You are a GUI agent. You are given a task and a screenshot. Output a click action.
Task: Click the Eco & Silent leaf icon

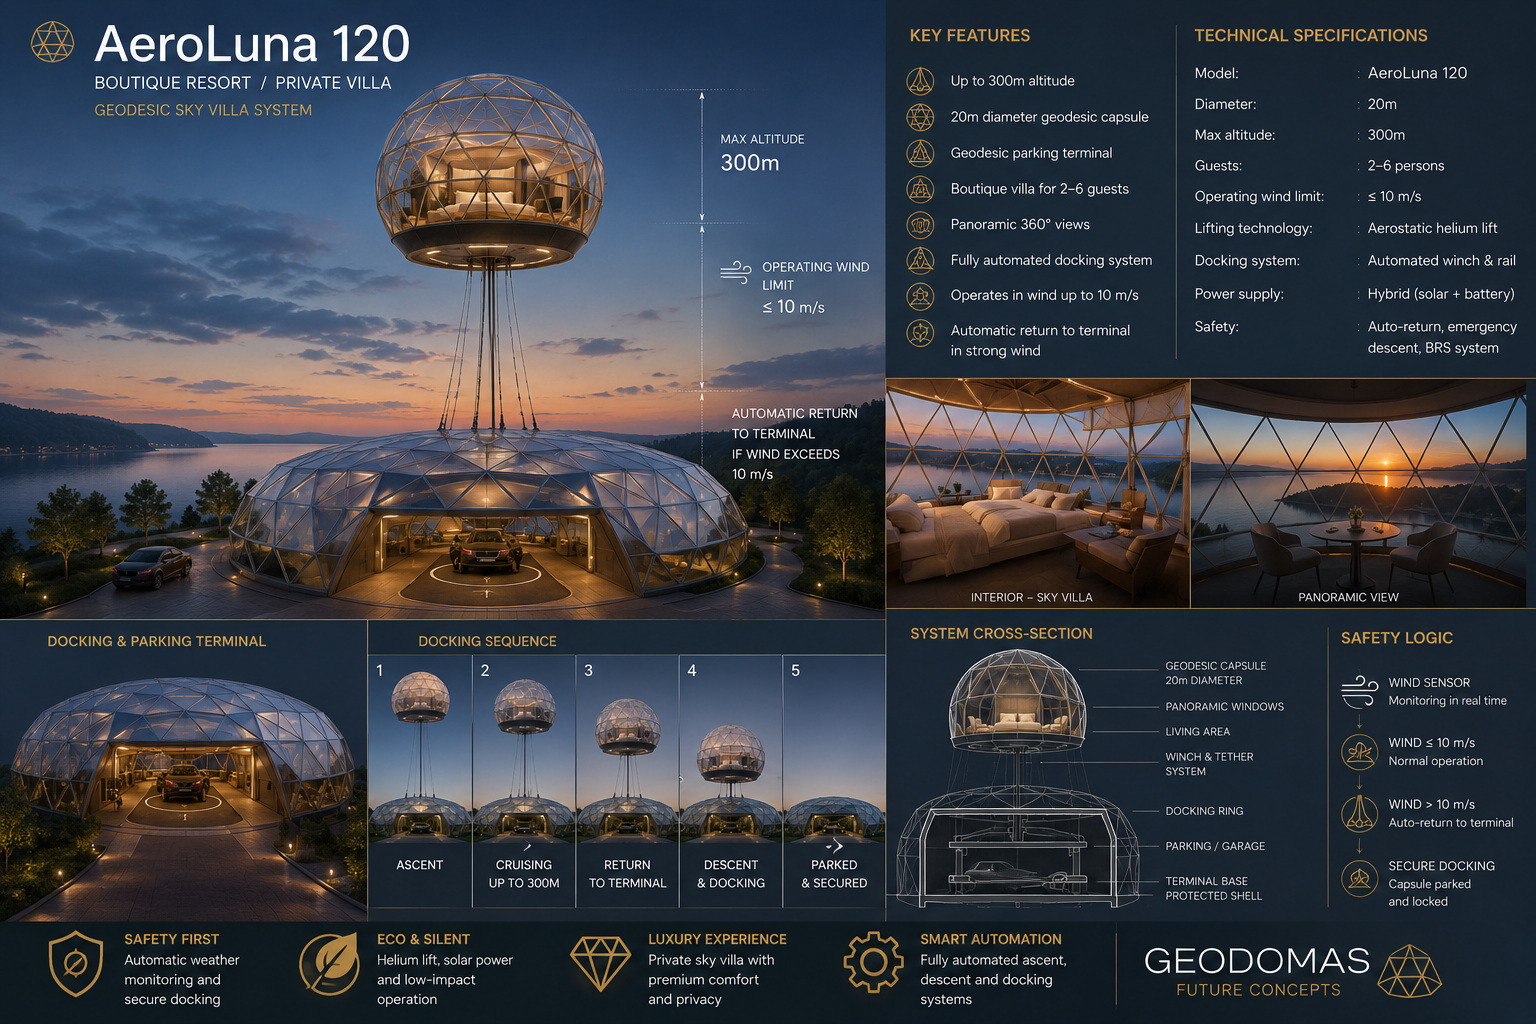click(x=329, y=964)
